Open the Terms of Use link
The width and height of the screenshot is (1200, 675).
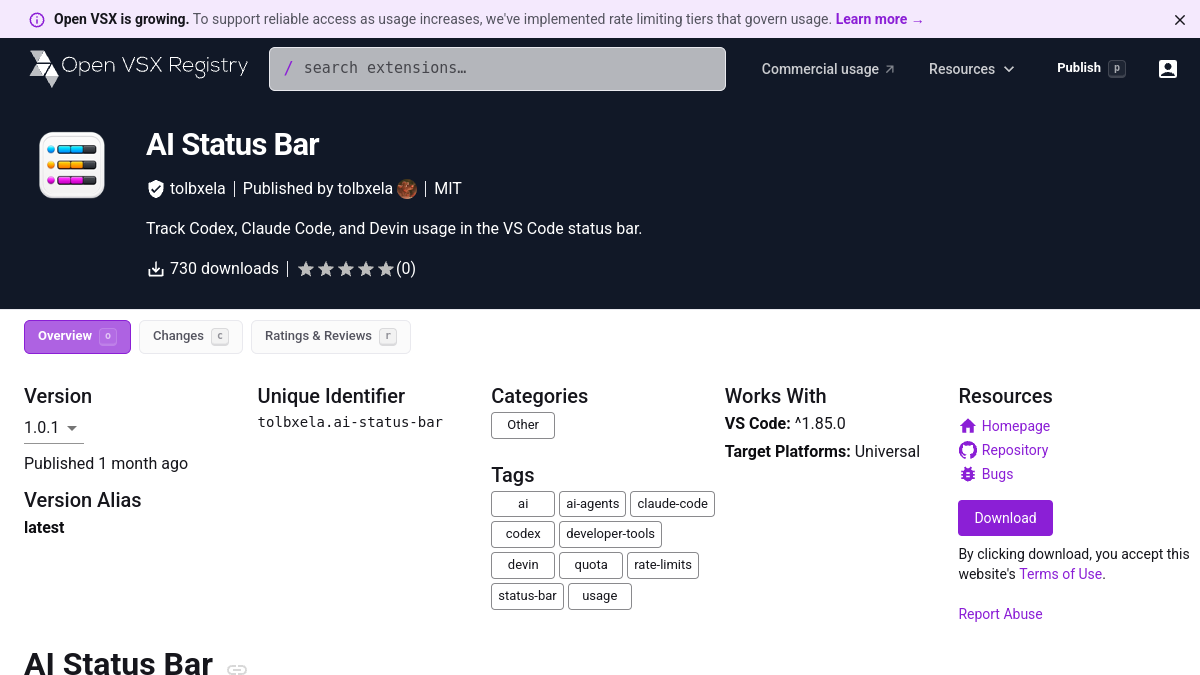tap(1061, 574)
